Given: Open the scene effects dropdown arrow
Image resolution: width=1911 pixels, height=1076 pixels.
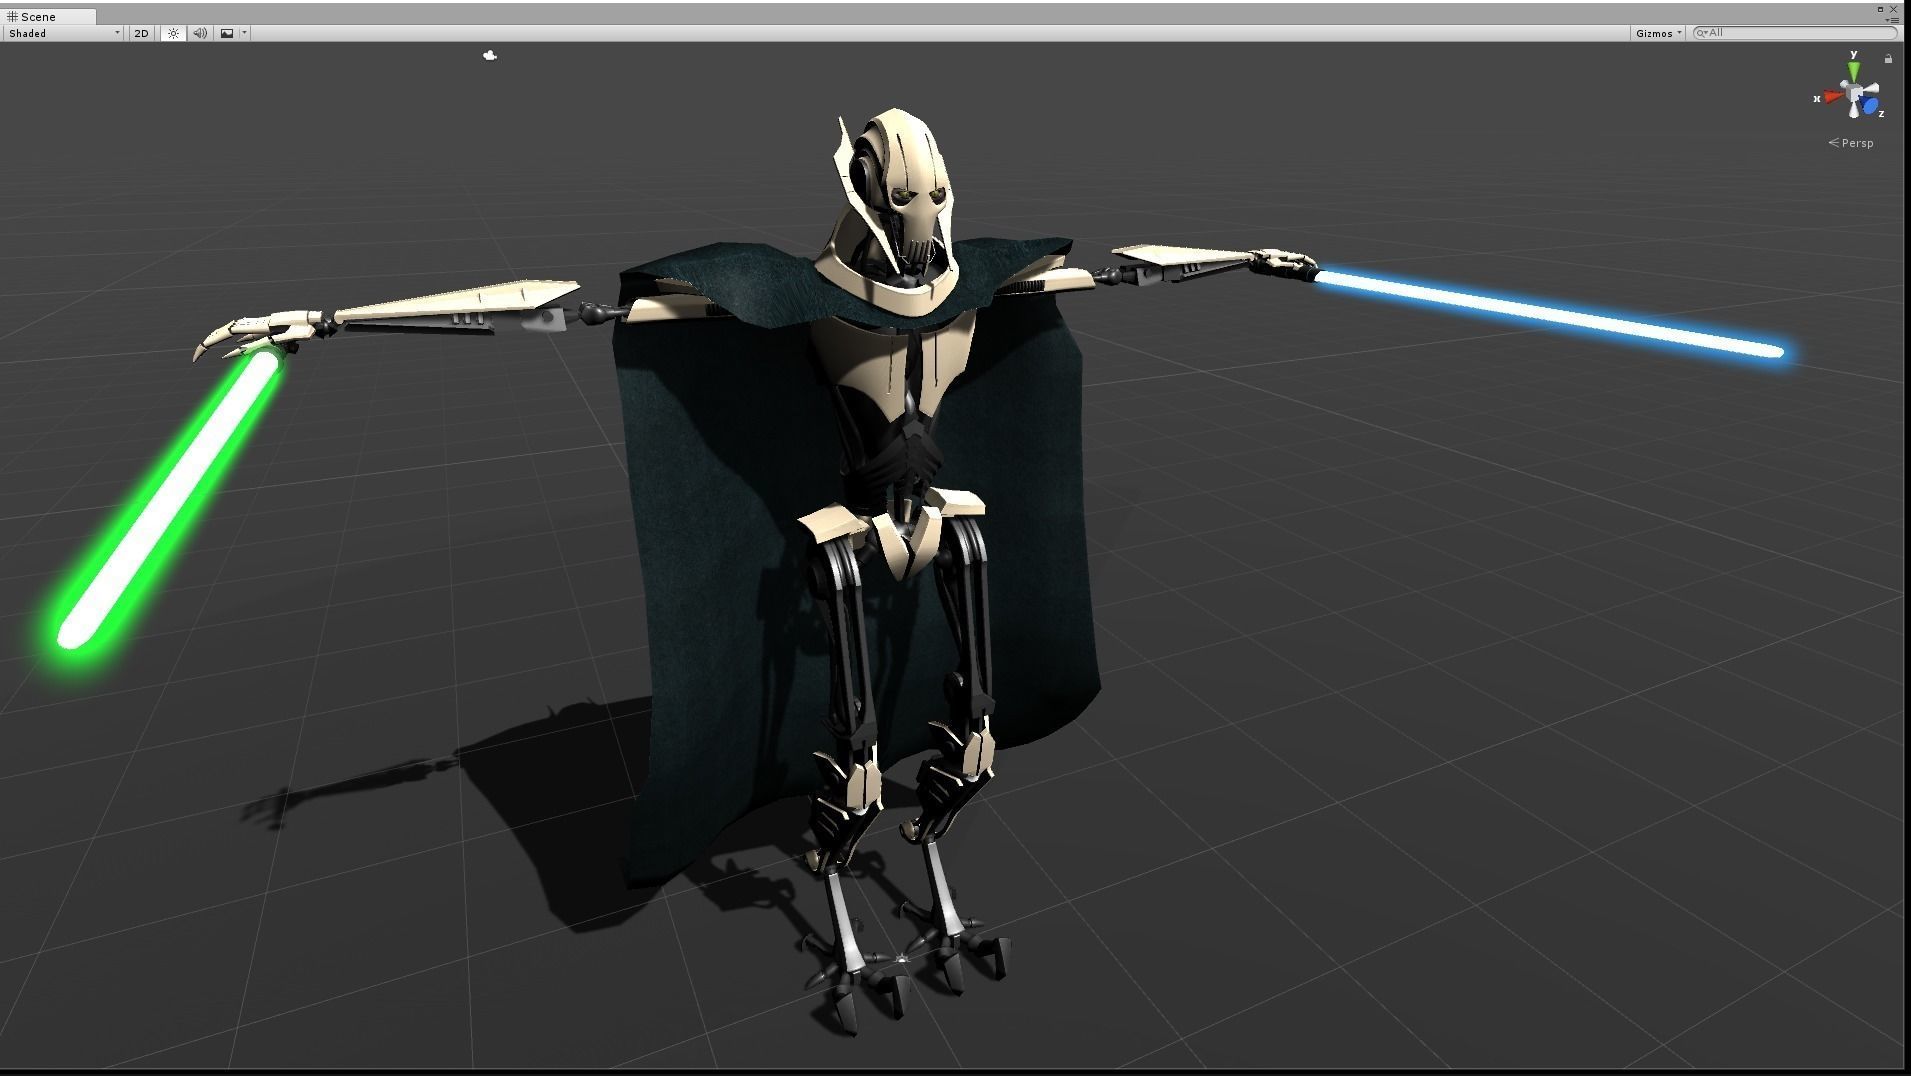Looking at the screenshot, I should coord(244,33).
